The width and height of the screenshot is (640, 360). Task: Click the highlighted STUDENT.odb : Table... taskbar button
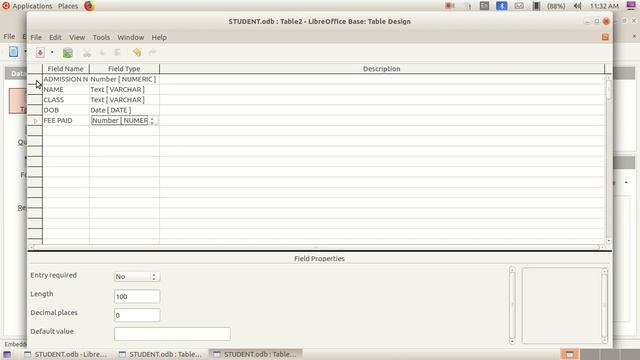tap(256, 354)
